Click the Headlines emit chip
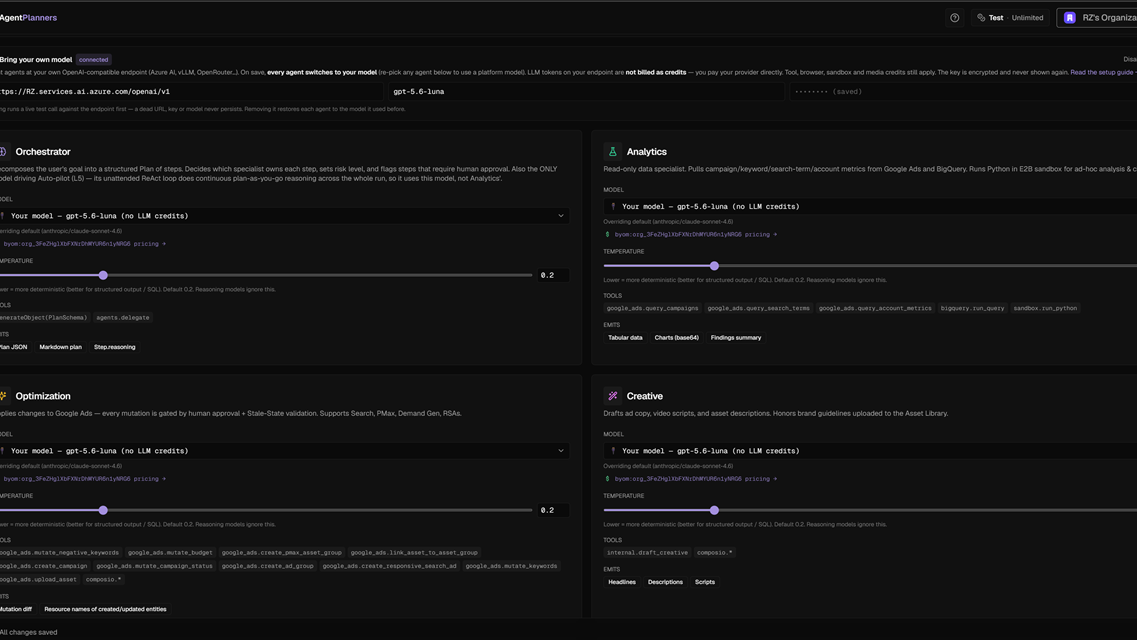 [x=622, y=582]
